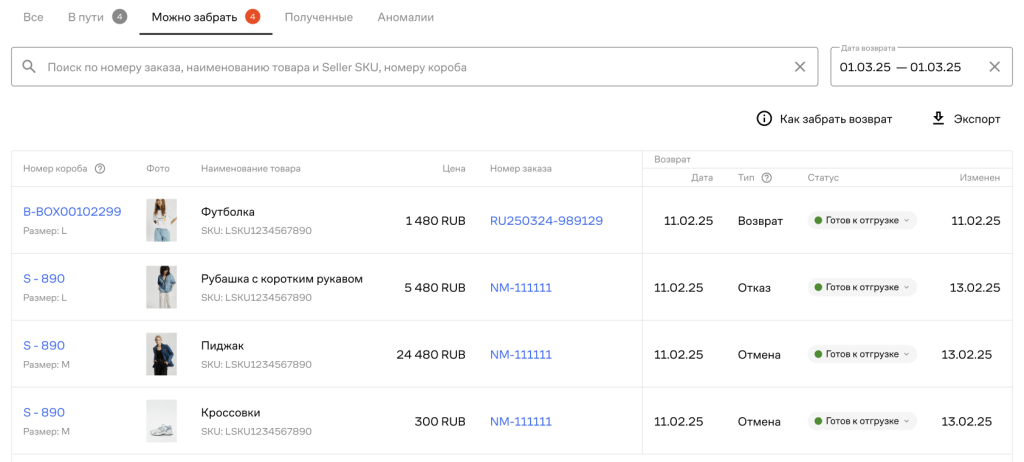The height and width of the screenshot is (462, 1024).
Task: Open order NM-111111 in Рубашка row
Action: [520, 288]
